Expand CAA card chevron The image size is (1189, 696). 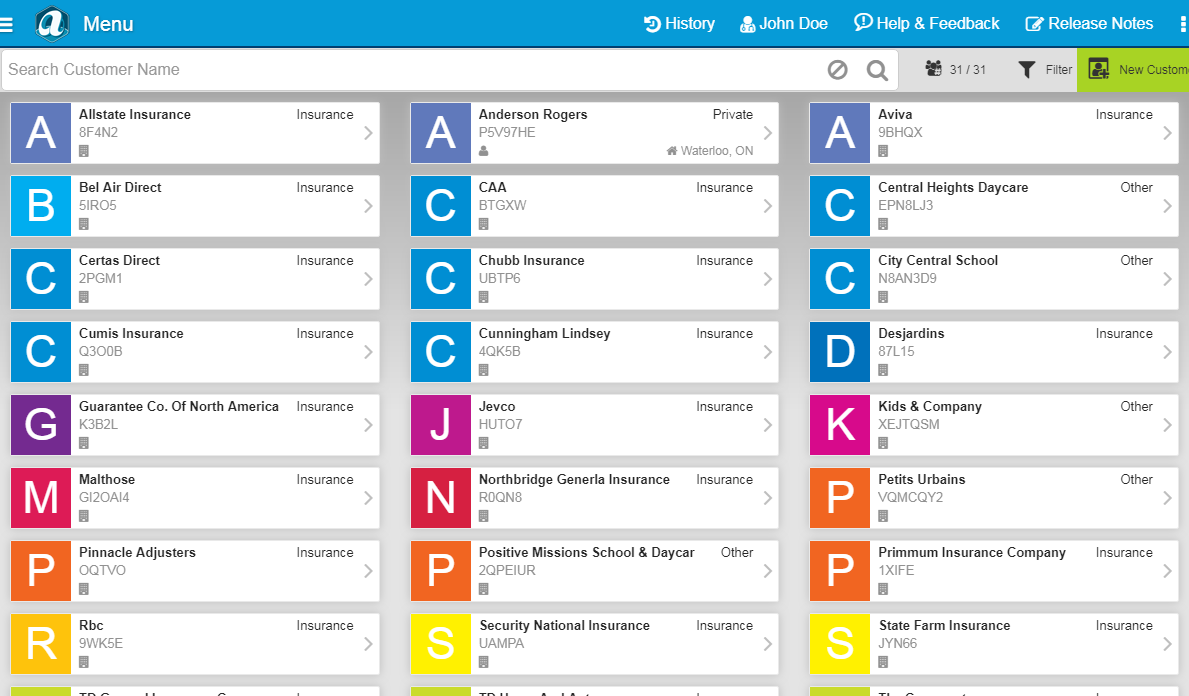[x=767, y=205]
